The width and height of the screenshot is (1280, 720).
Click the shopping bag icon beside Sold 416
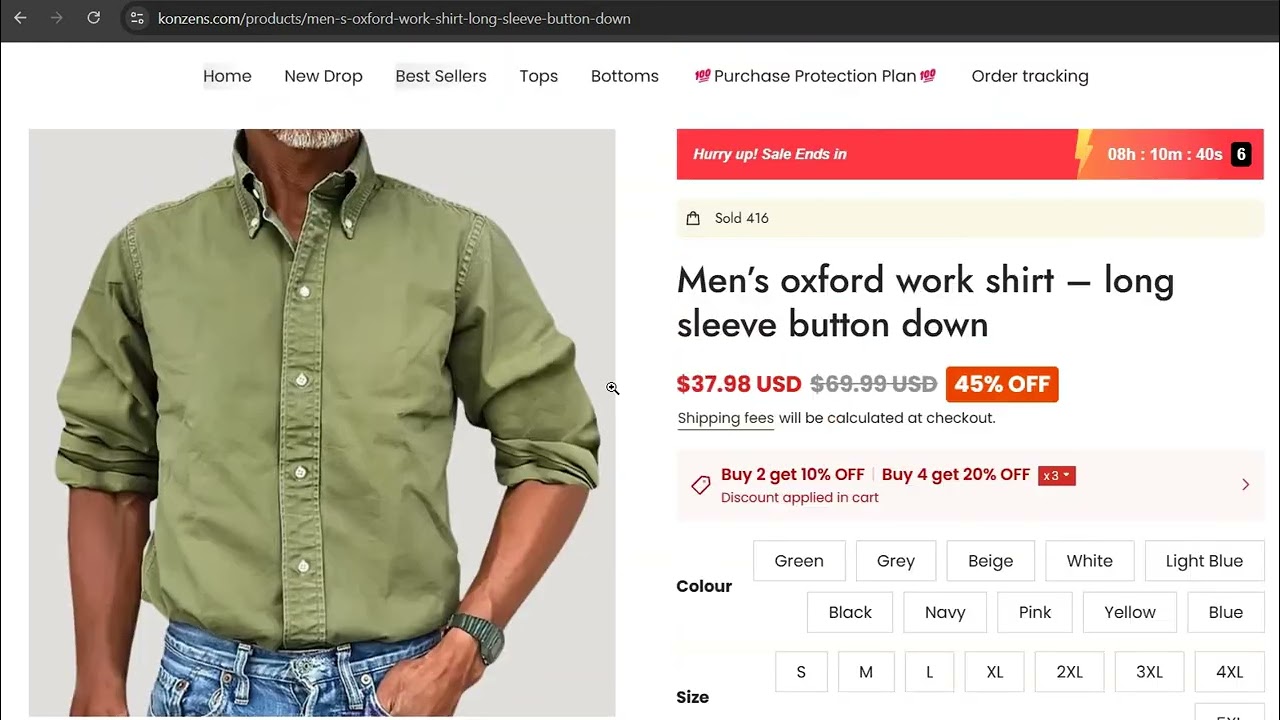click(693, 218)
